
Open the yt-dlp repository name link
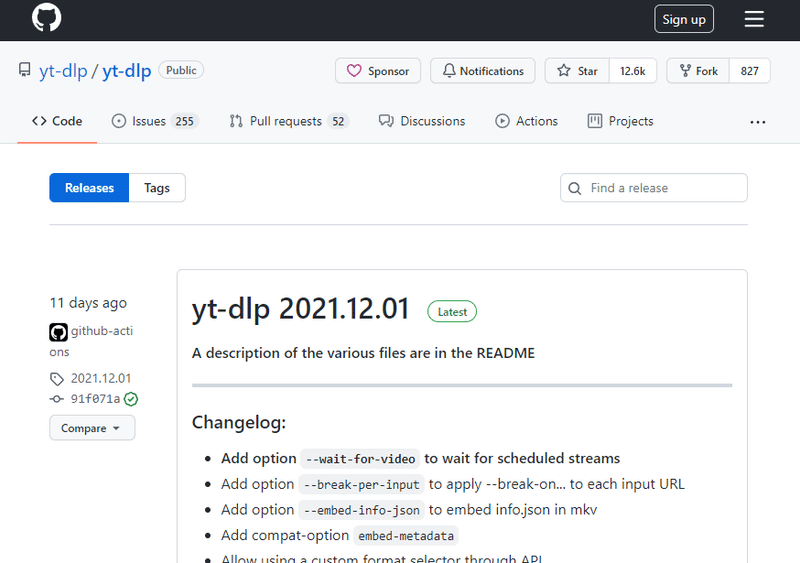pos(127,71)
